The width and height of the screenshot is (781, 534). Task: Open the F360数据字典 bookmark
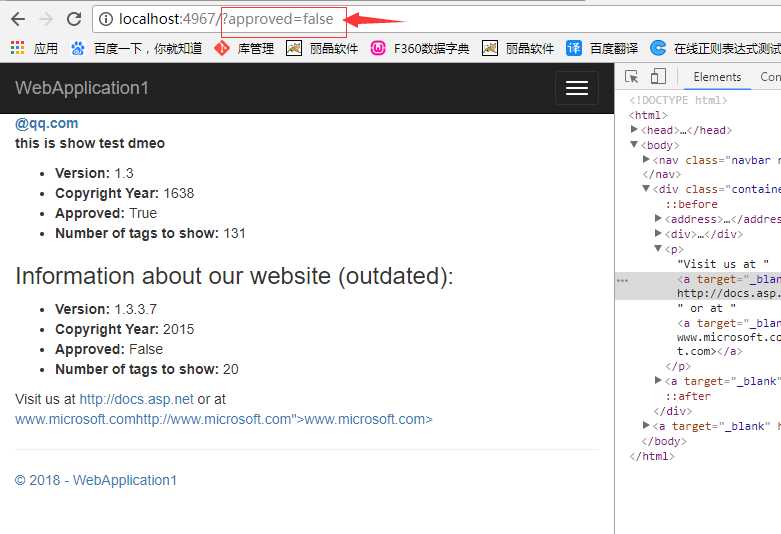(x=420, y=48)
